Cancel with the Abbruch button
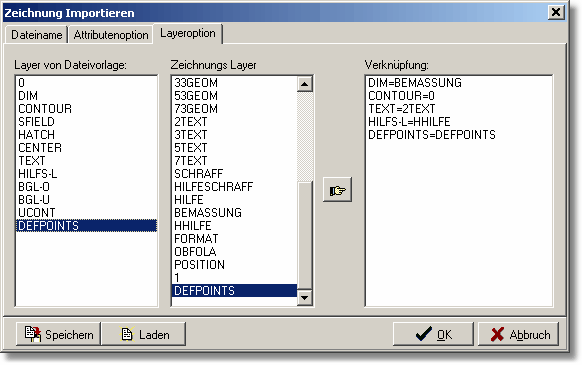The height and width of the screenshot is (365, 582). pyautogui.click(x=519, y=334)
